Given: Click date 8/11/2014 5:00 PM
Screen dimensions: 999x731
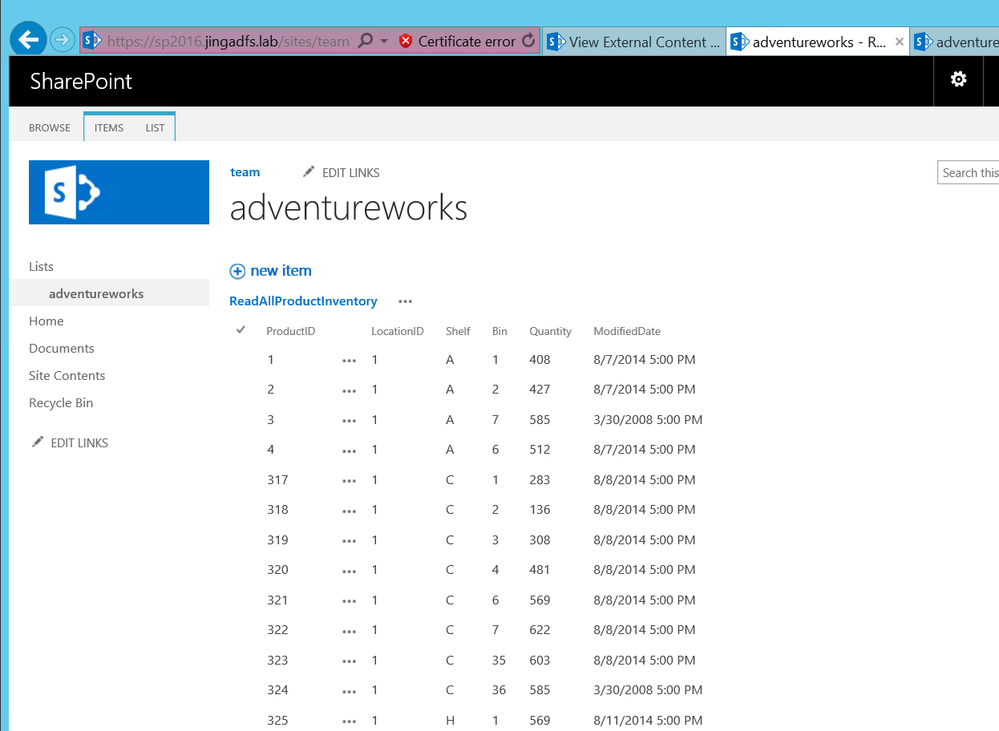Looking at the screenshot, I should 648,720.
